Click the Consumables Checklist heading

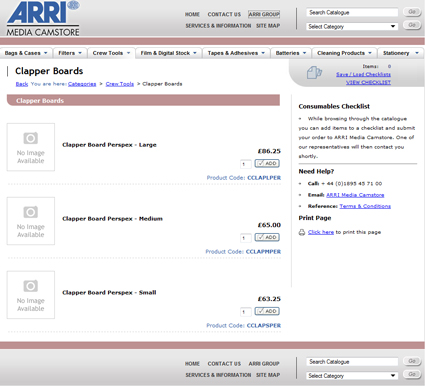[x=334, y=107]
